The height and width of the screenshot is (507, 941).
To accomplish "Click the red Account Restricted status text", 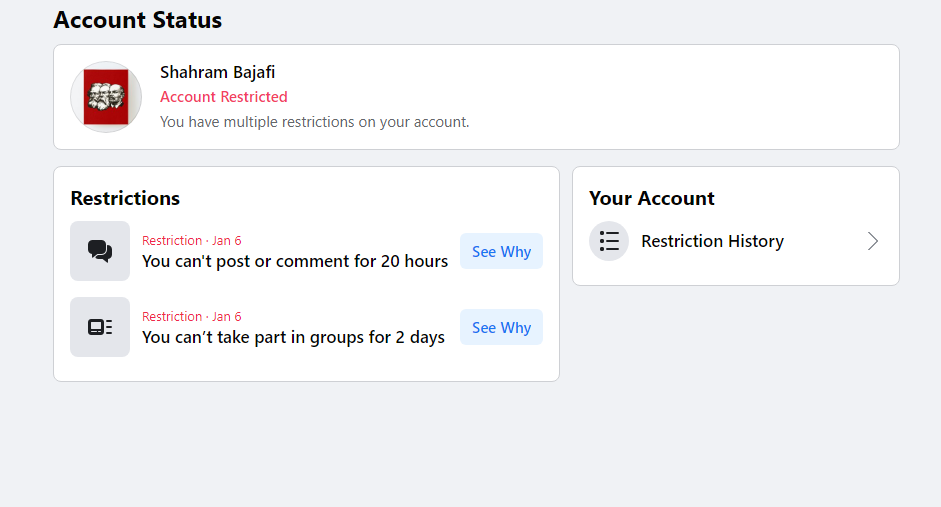I will point(224,97).
